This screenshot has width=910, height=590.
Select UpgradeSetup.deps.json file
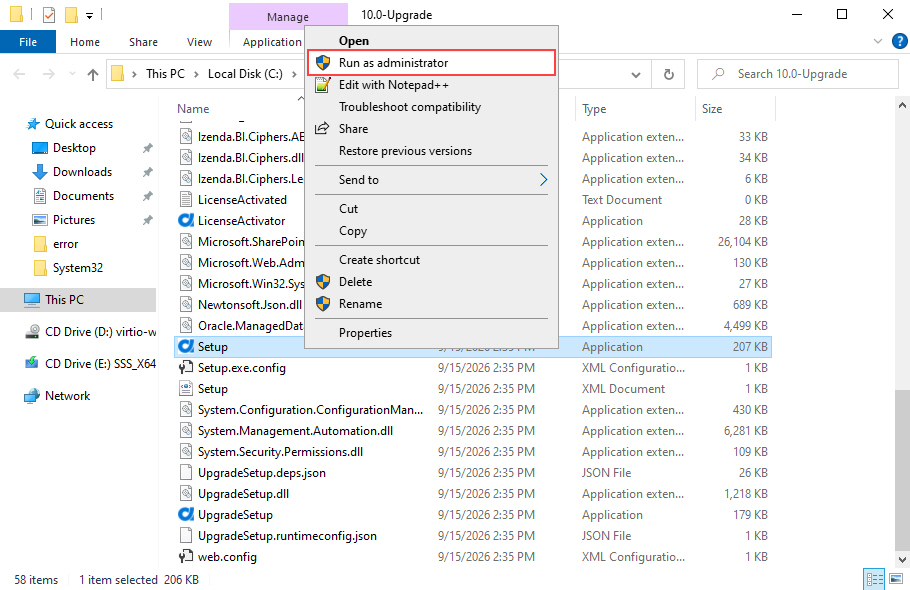coord(262,473)
